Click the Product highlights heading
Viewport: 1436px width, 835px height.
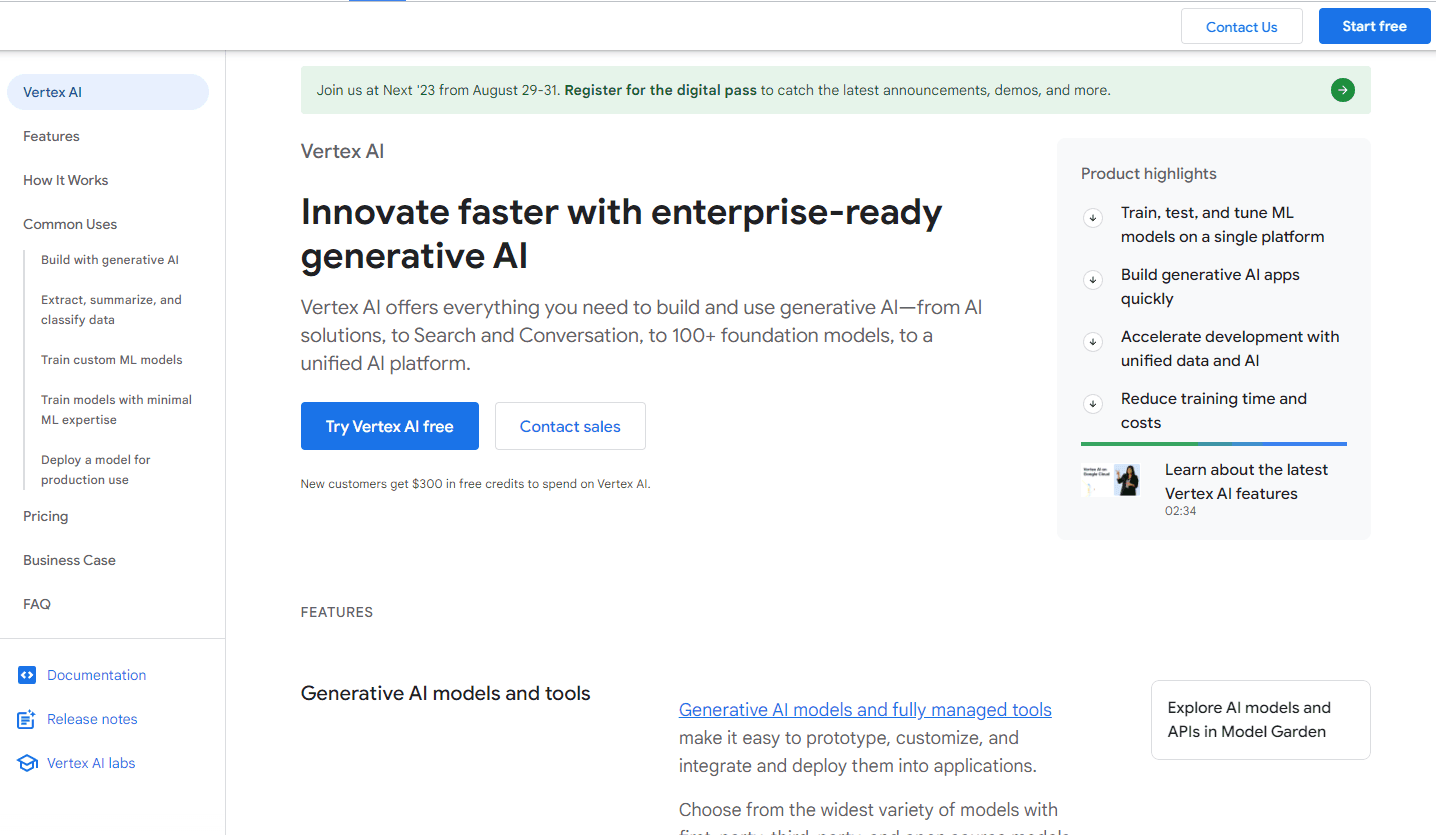(1149, 174)
